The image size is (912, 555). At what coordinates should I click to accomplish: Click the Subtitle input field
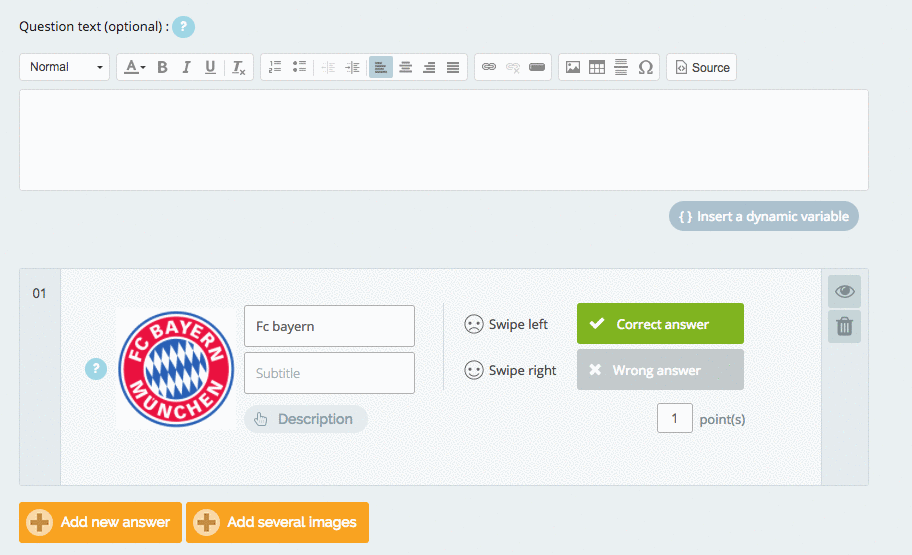(329, 373)
